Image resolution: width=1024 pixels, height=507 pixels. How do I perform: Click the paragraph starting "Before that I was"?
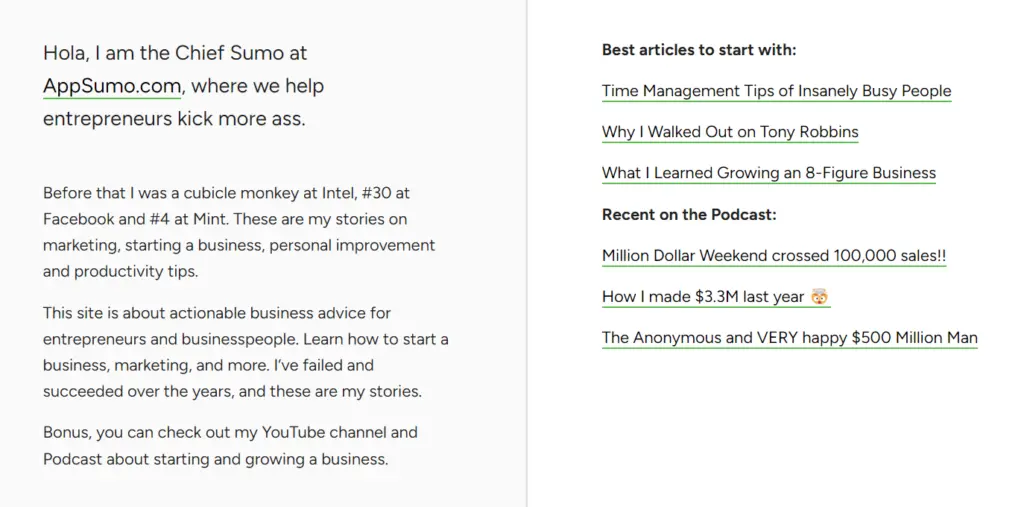point(239,232)
